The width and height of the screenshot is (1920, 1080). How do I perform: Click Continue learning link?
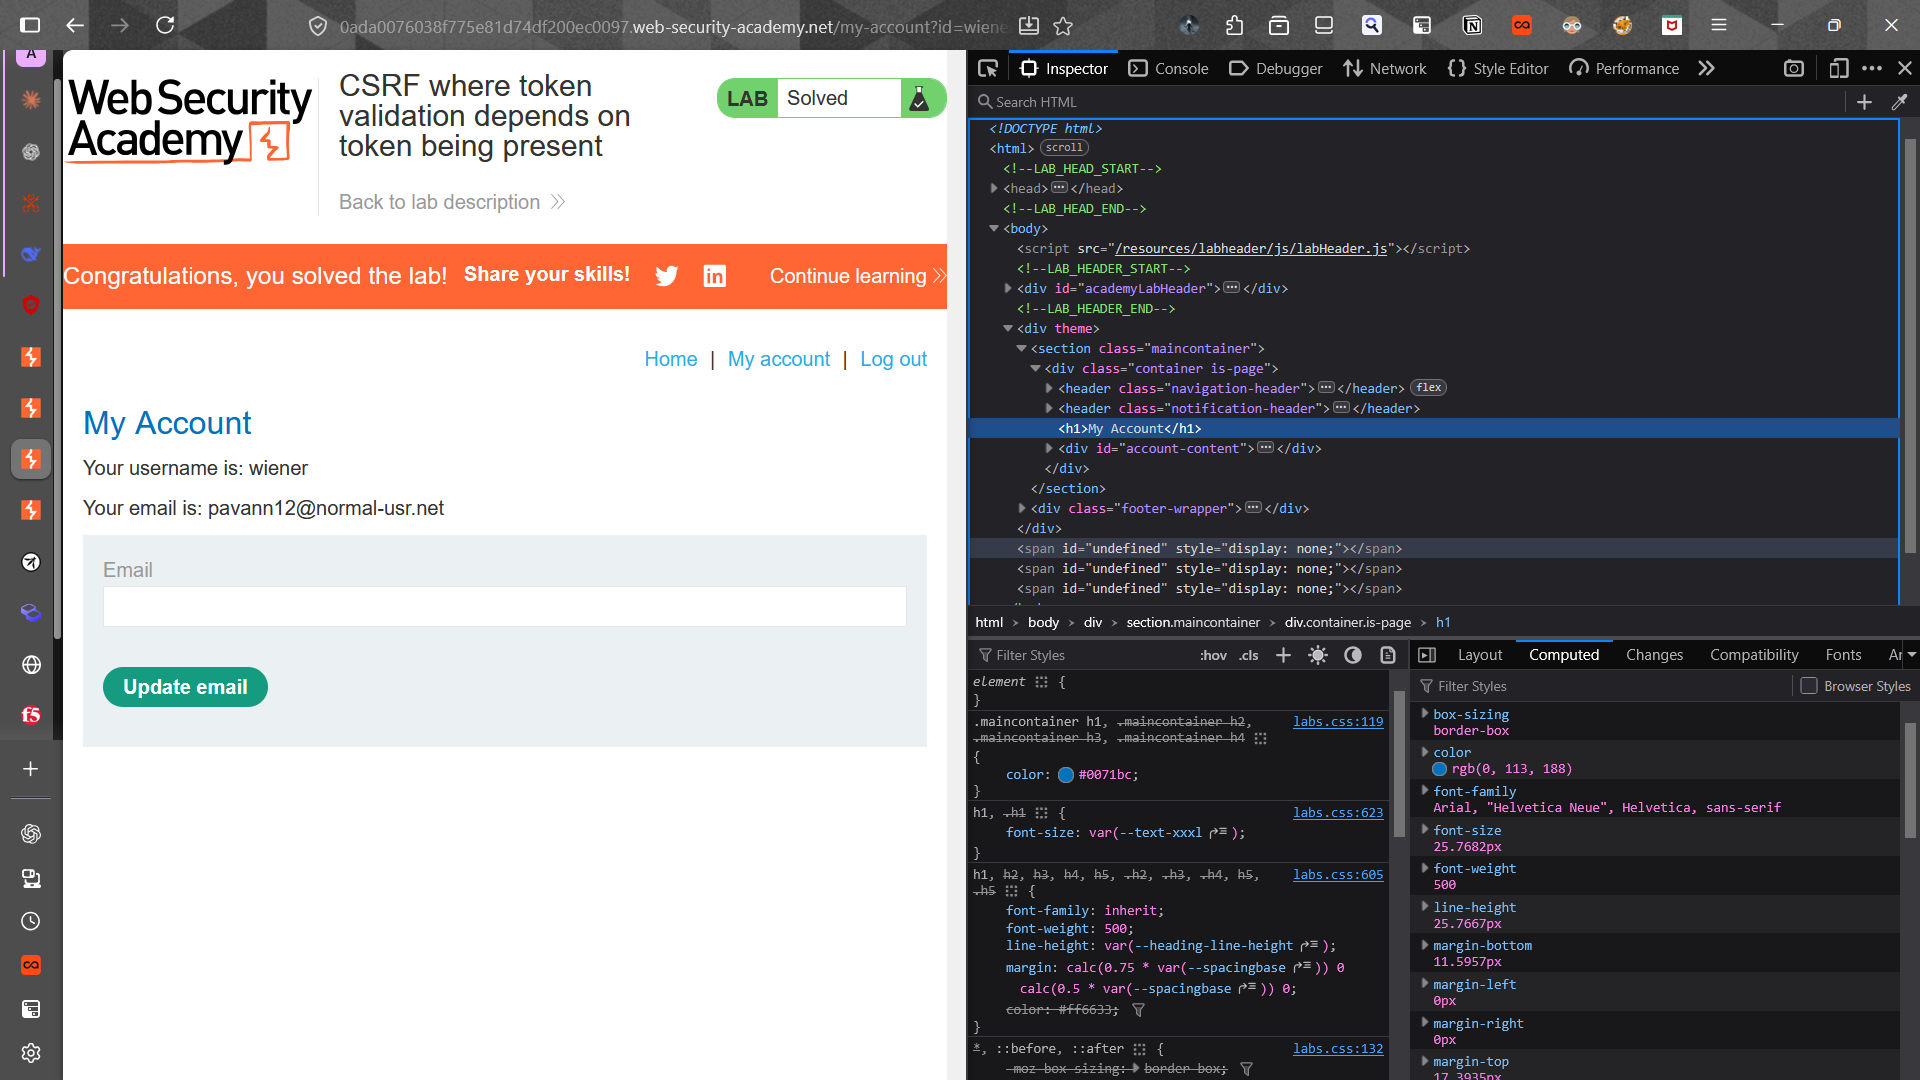point(857,276)
